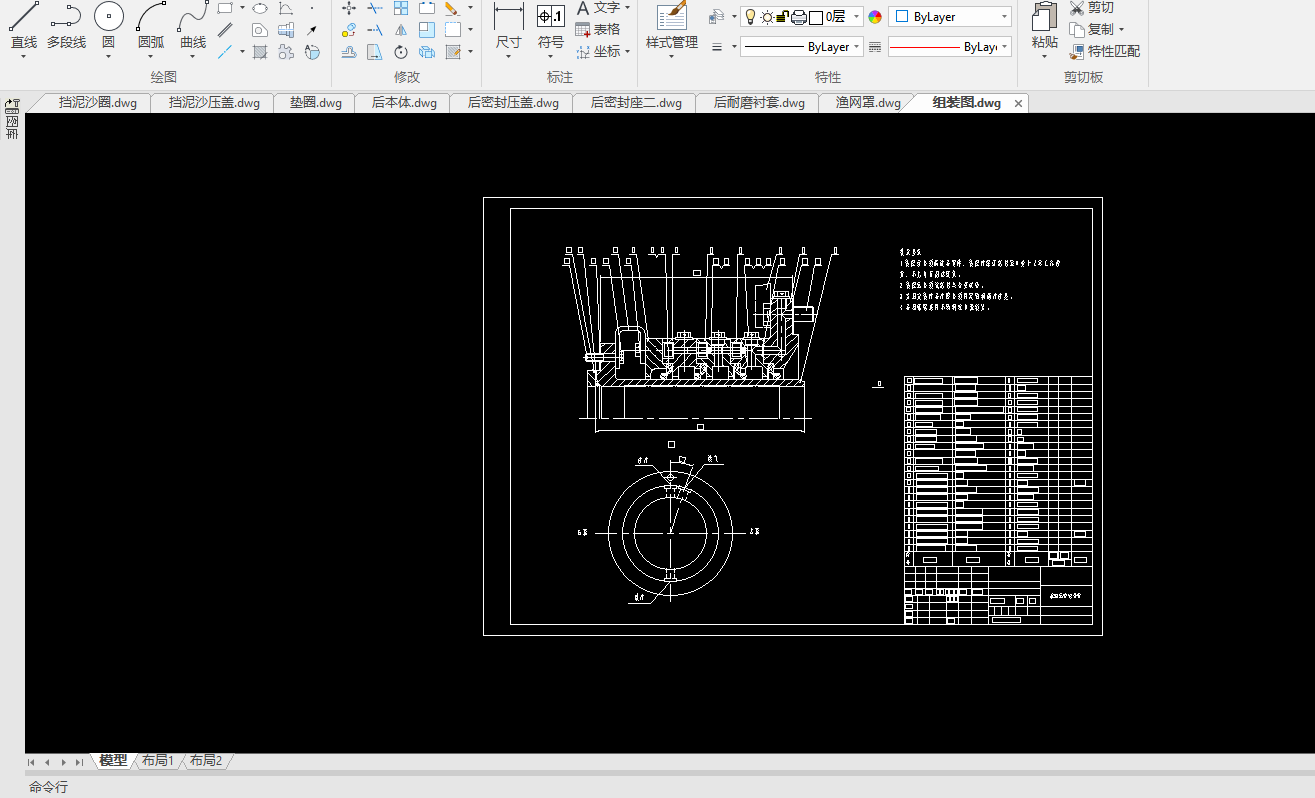1315x798 pixels.
Task: Expand the 0层 layer dropdown
Action: tap(857, 17)
